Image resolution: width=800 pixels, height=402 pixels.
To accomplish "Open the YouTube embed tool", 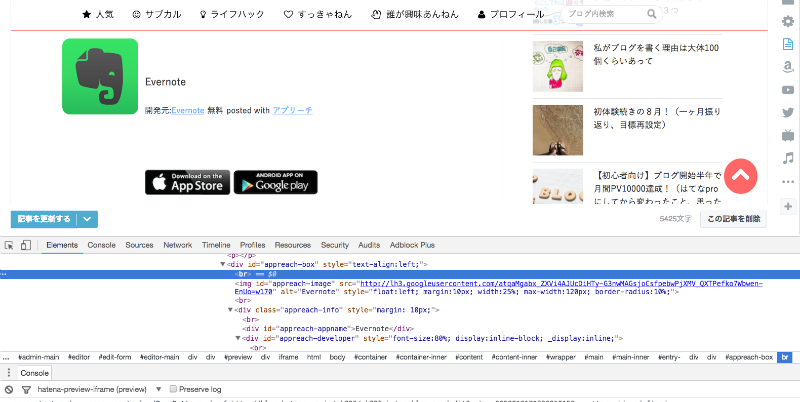I will tap(788, 90).
